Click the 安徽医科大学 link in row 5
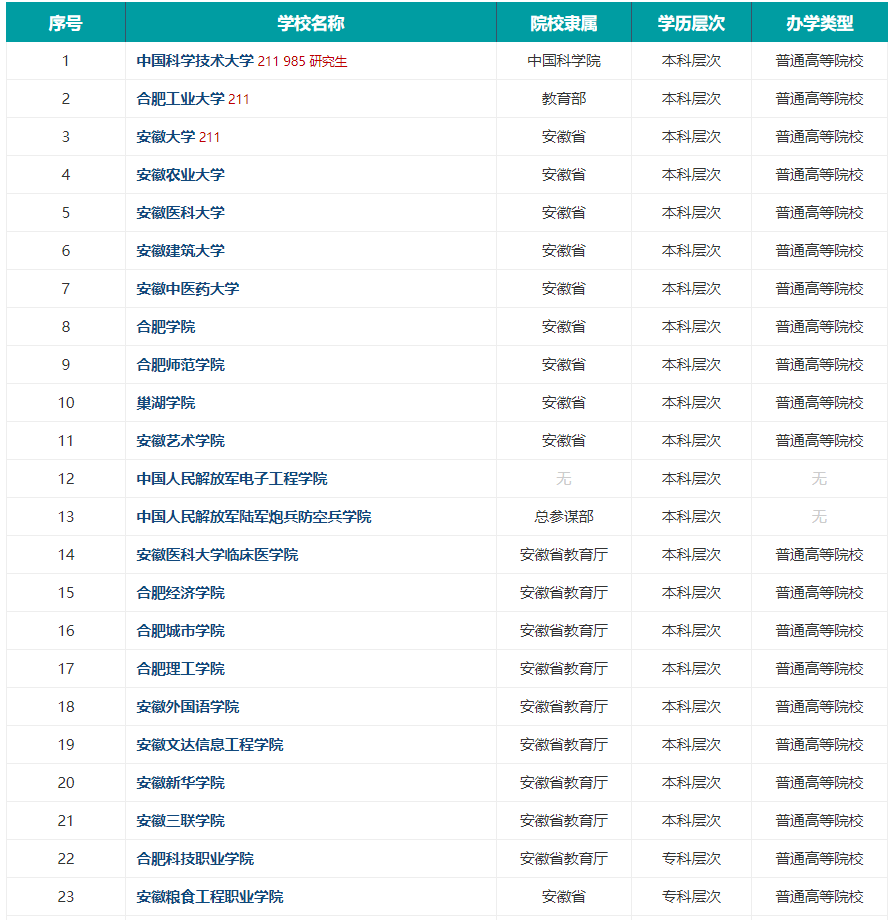The height and width of the screenshot is (920, 894). [x=180, y=213]
